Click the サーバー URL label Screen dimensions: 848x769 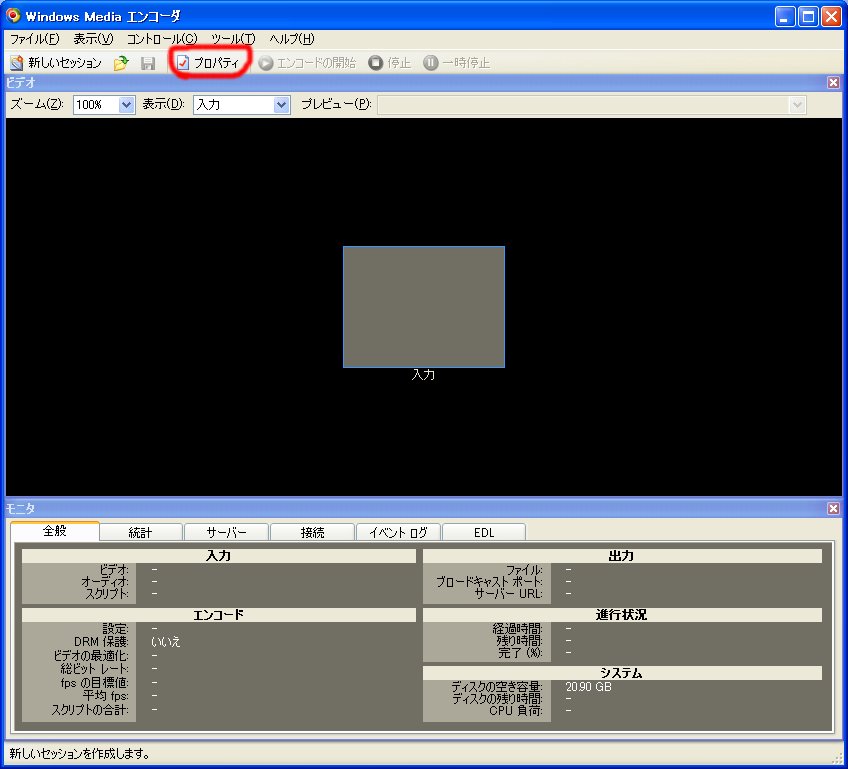coord(508,594)
